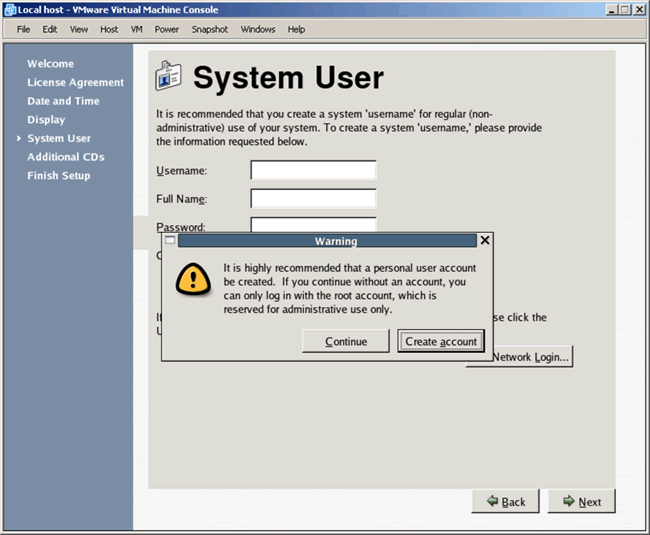Go to the Next setup step
Viewport: 650px width, 535px height.
(x=582, y=501)
